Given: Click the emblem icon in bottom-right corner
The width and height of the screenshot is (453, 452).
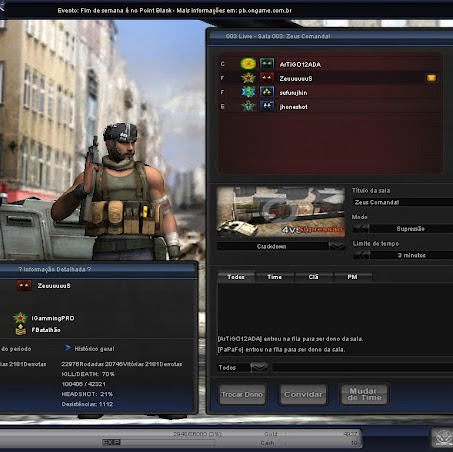Looking at the screenshot, I should pos(441,438).
